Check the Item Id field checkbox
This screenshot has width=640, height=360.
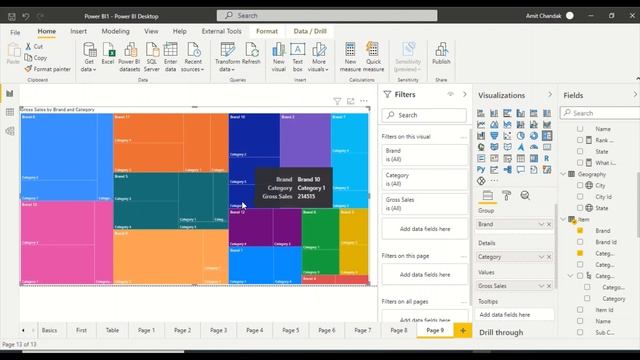(x=580, y=310)
